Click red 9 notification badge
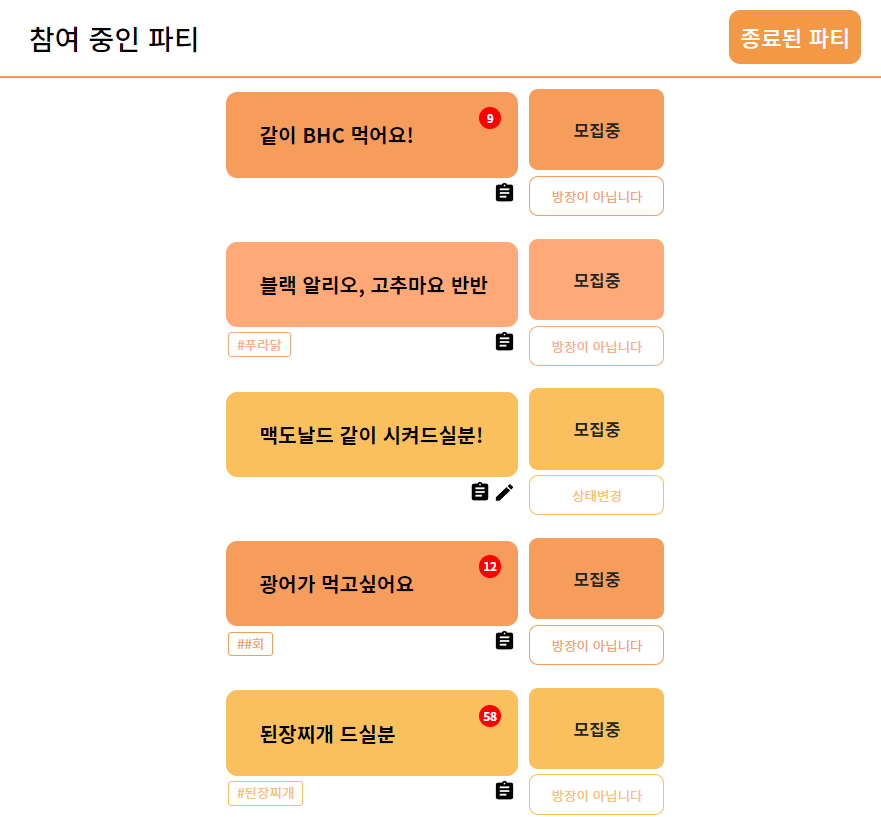This screenshot has width=881, height=817. (x=489, y=118)
